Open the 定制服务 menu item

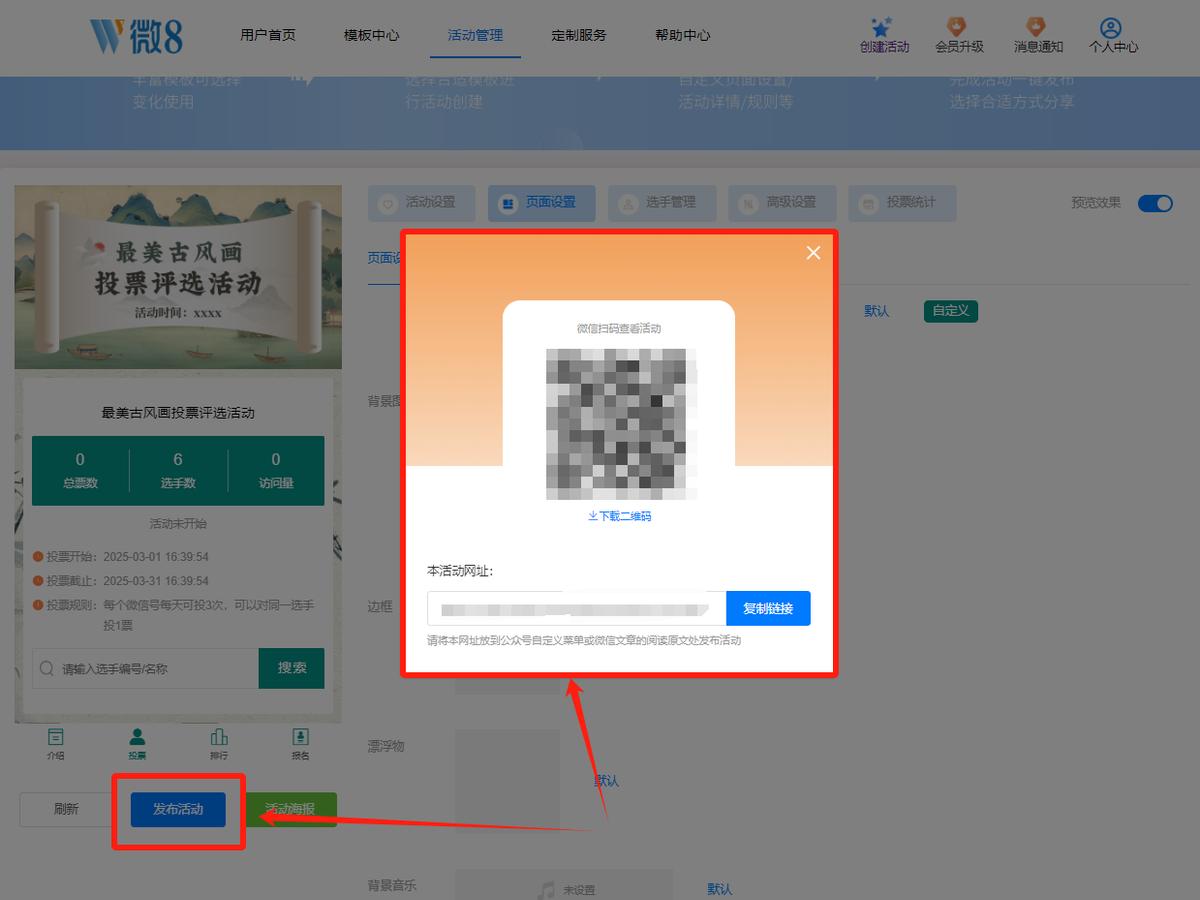point(579,35)
